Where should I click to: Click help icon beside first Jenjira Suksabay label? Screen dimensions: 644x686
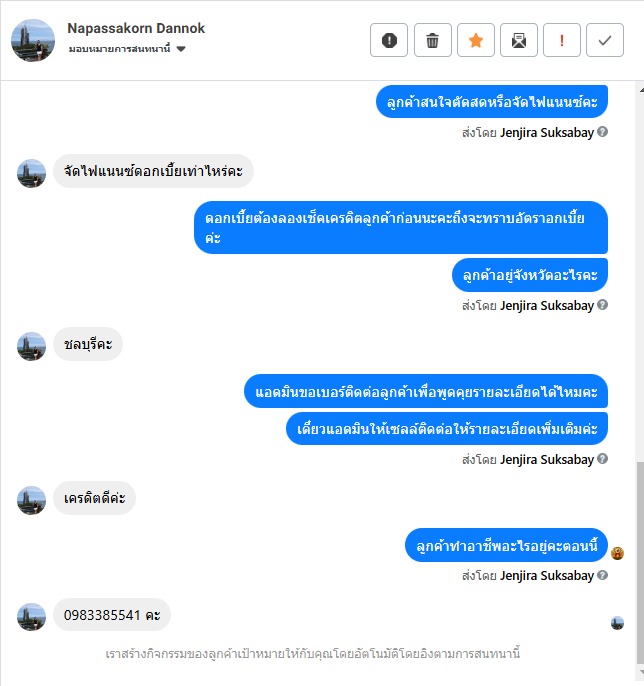602,132
